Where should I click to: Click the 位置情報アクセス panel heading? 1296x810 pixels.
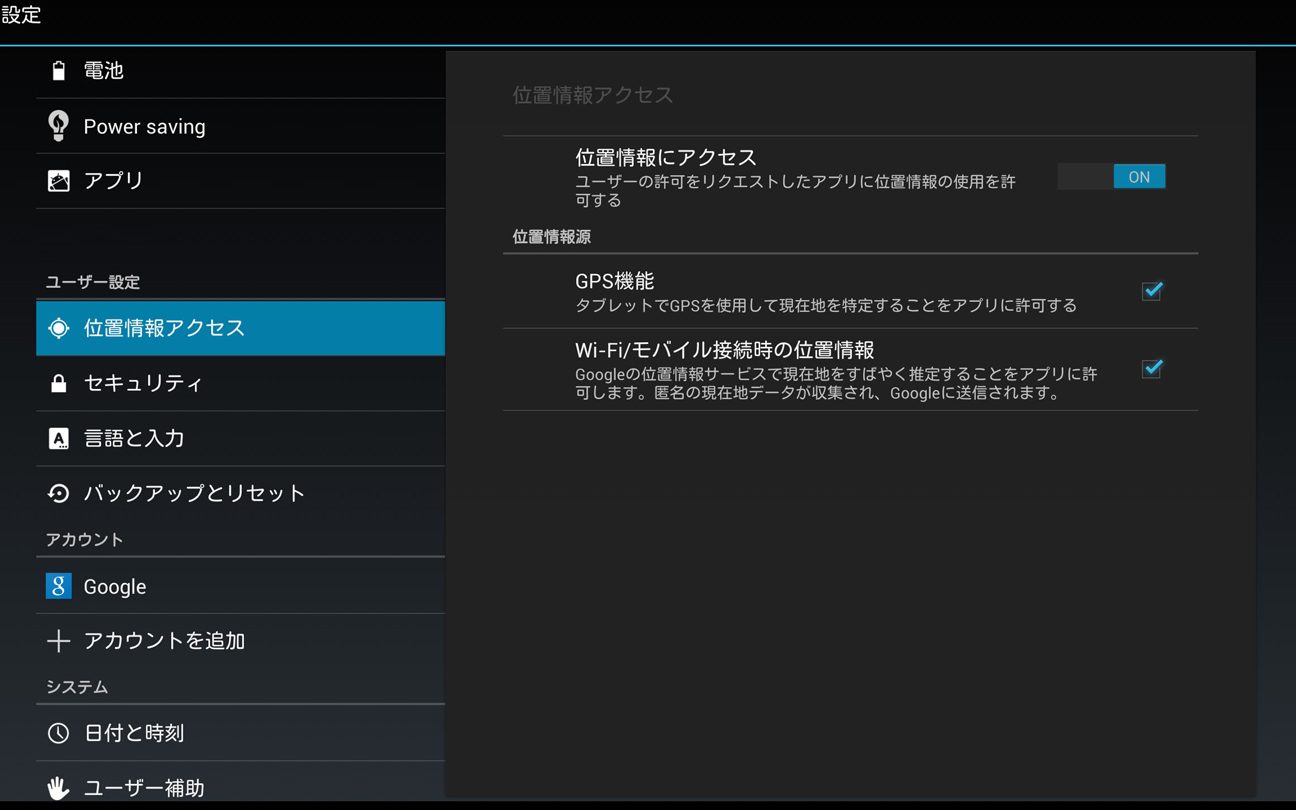click(593, 95)
